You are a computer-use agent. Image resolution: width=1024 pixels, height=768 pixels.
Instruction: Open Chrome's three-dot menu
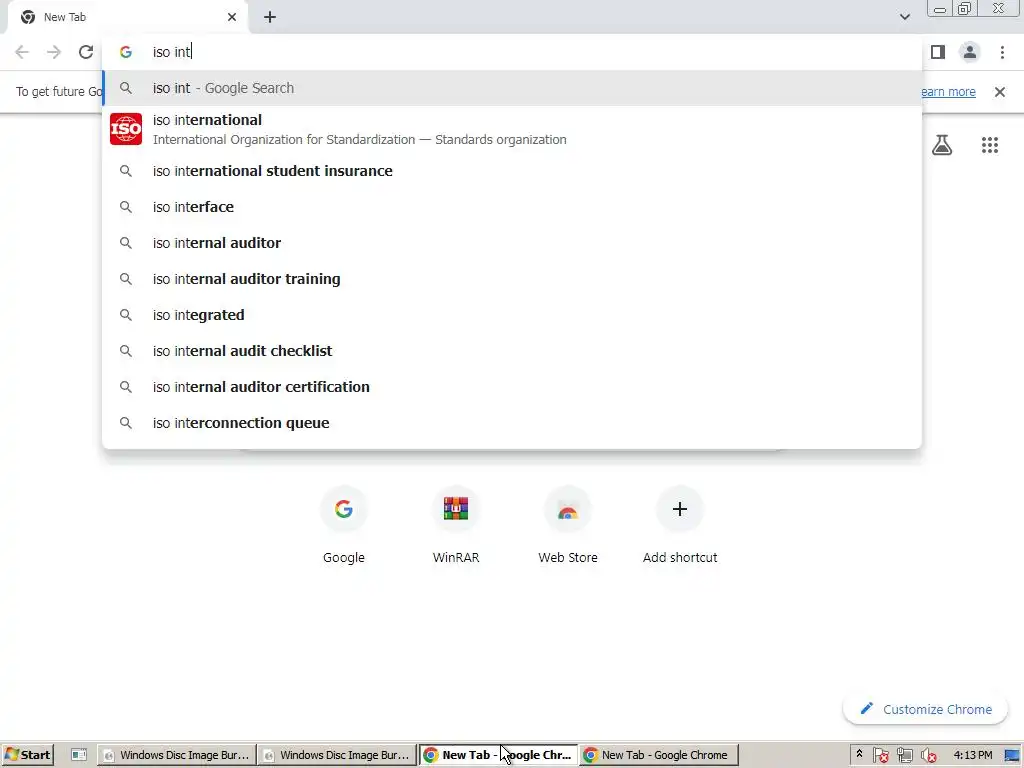1002,52
